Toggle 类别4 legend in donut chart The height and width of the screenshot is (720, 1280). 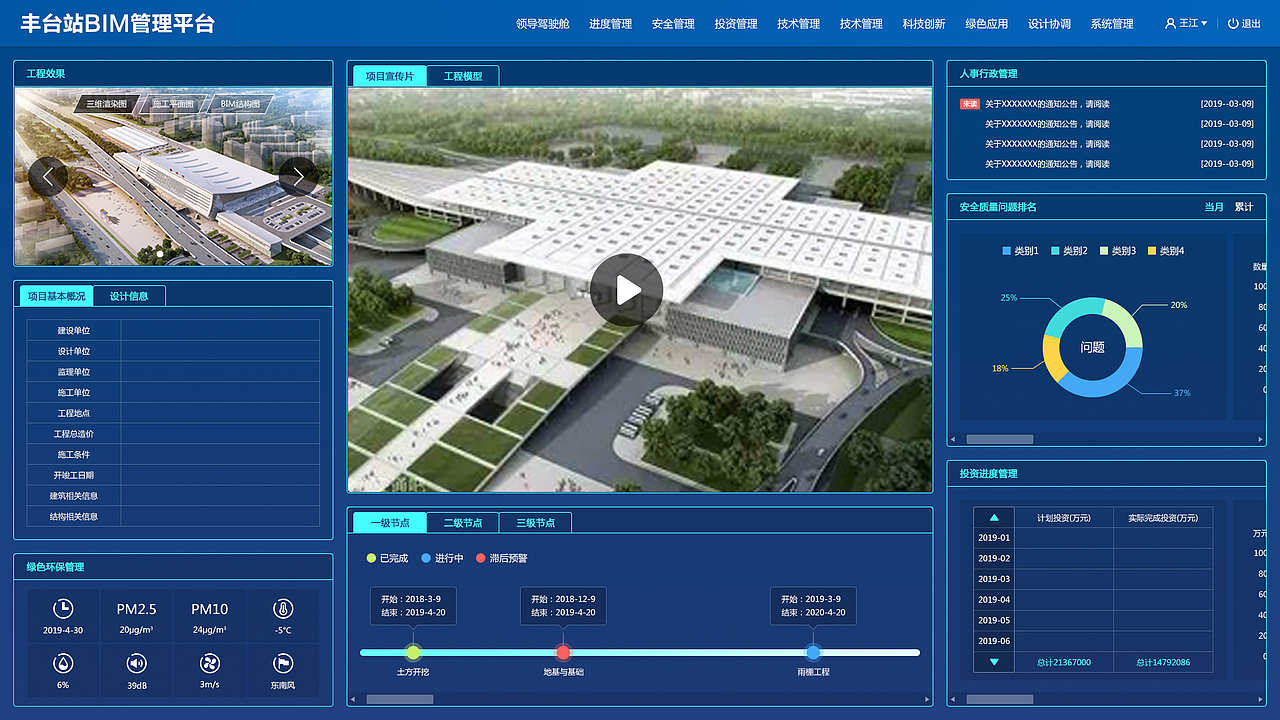1166,251
